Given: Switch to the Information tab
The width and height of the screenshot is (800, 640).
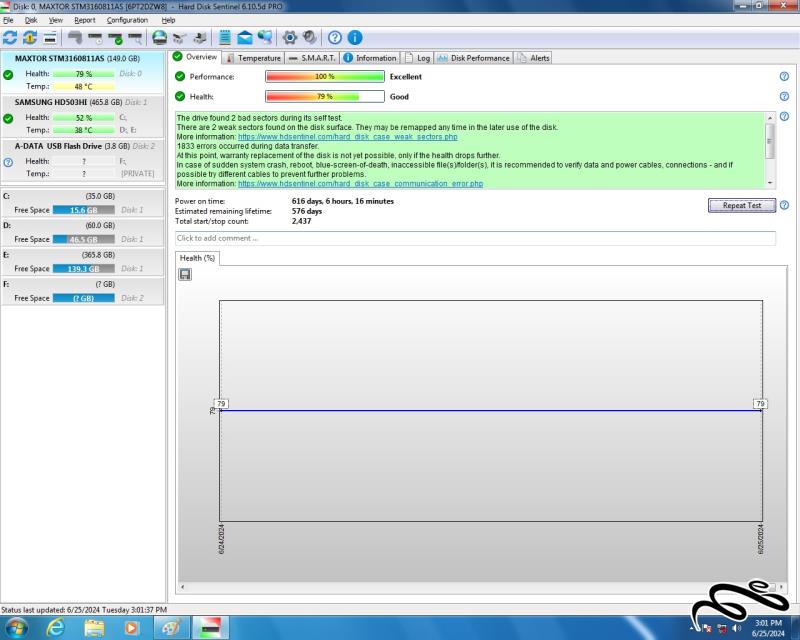Looking at the screenshot, I should 370,58.
